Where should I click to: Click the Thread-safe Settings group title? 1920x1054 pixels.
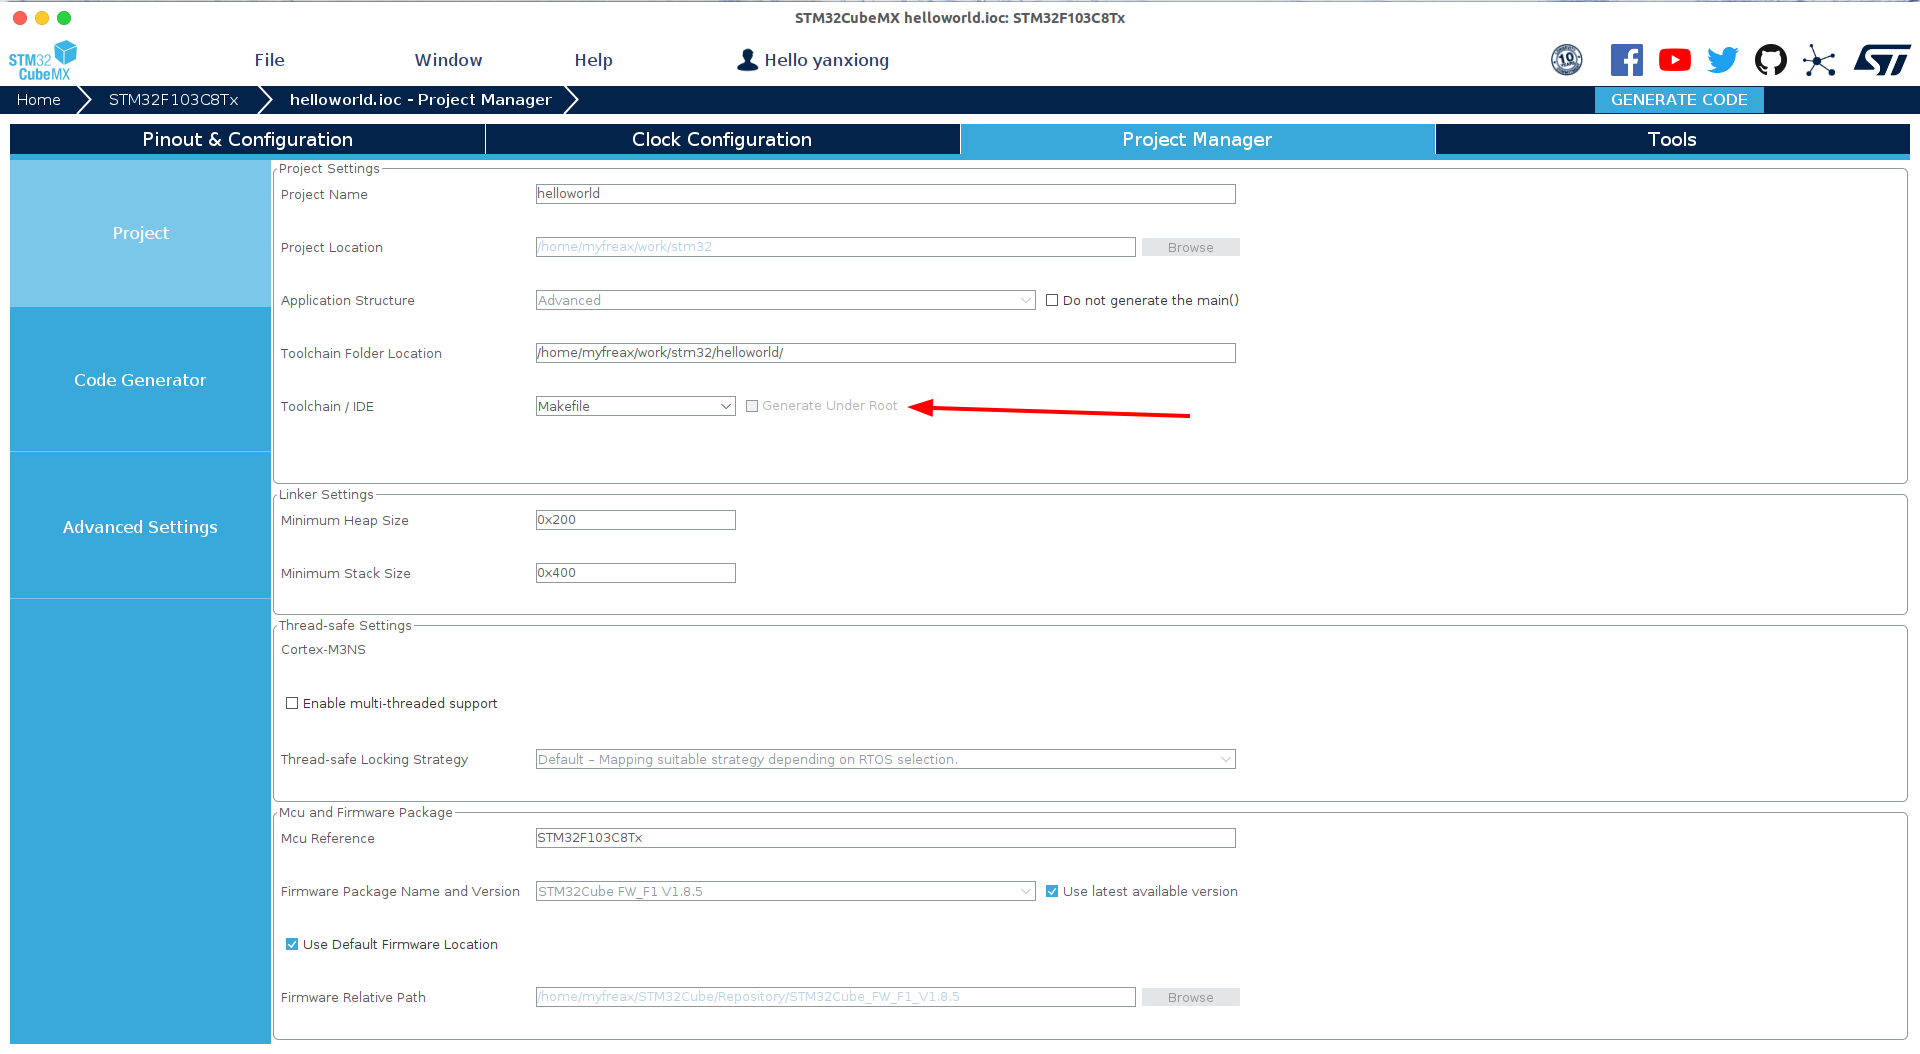point(345,625)
